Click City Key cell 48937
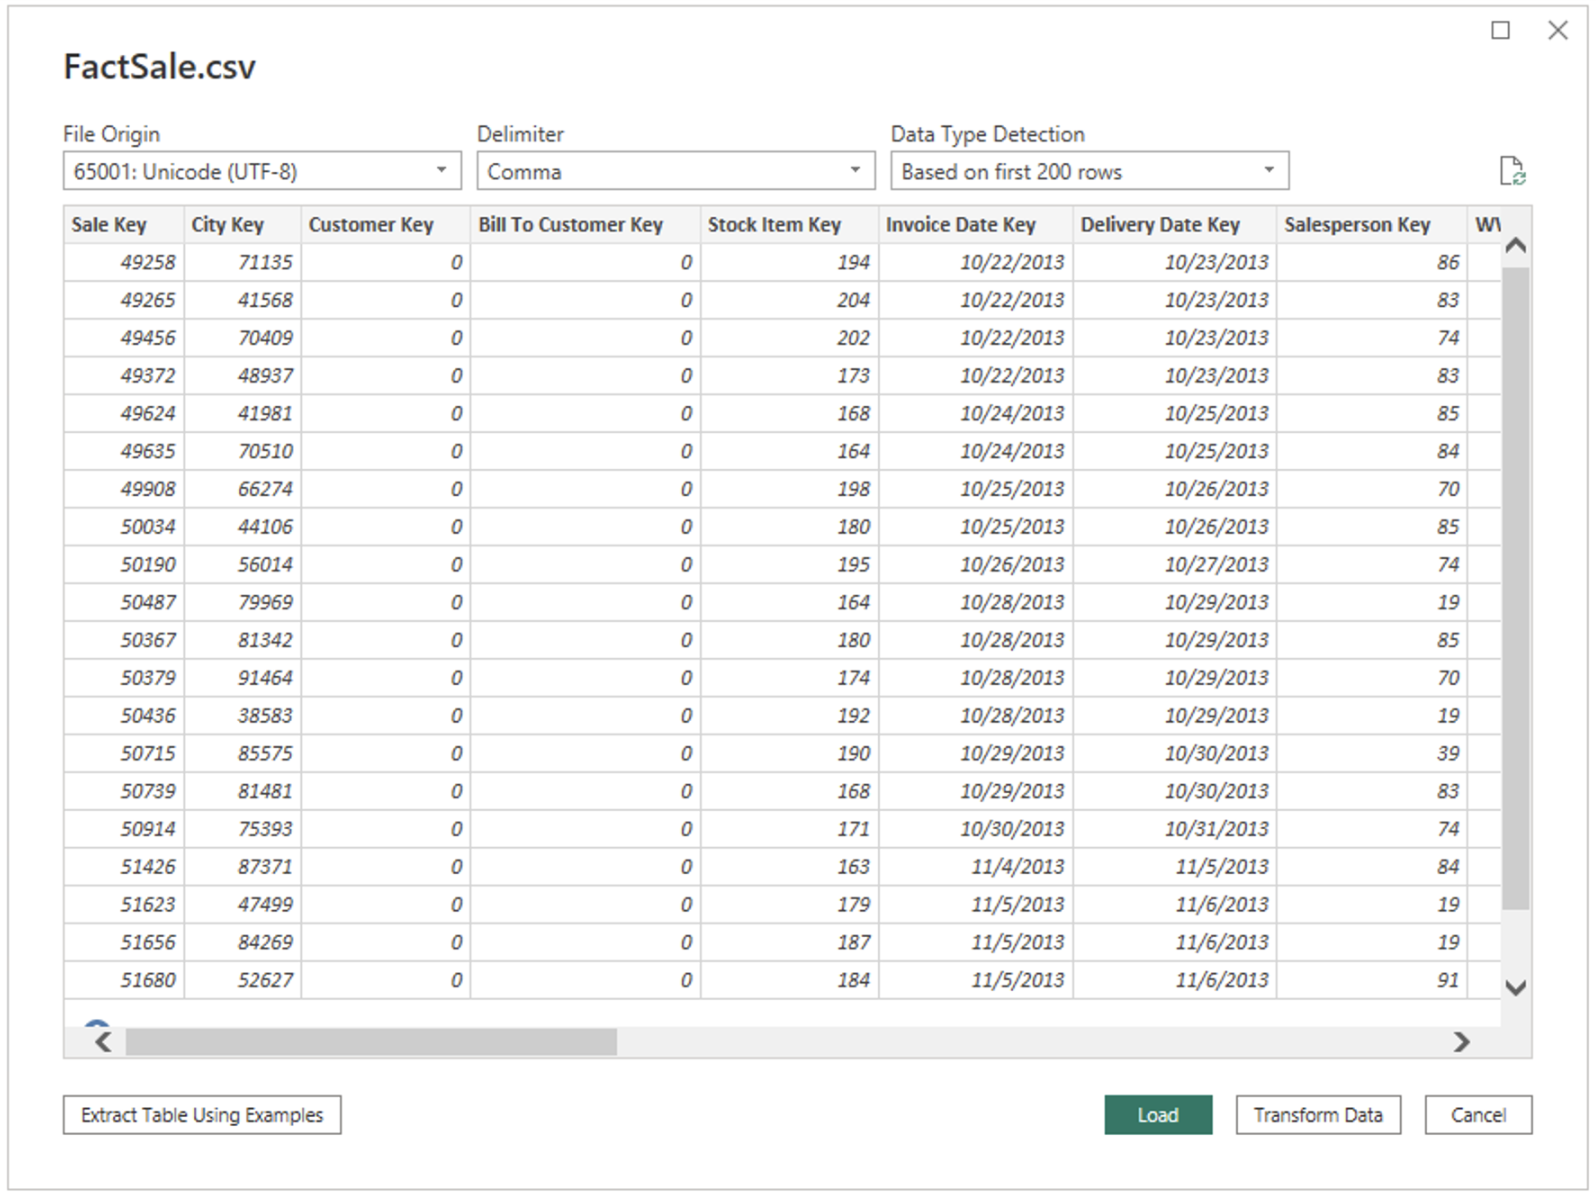The image size is (1596, 1196). click(243, 376)
